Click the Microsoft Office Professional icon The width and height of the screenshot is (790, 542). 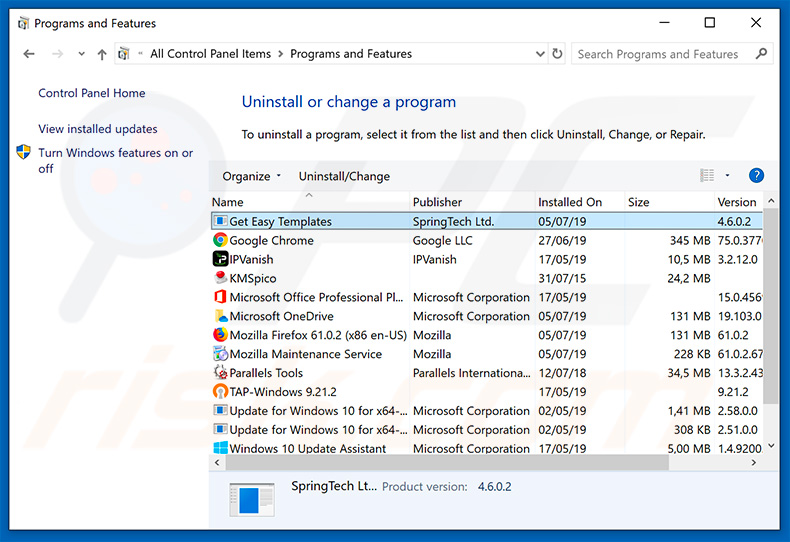coord(220,297)
